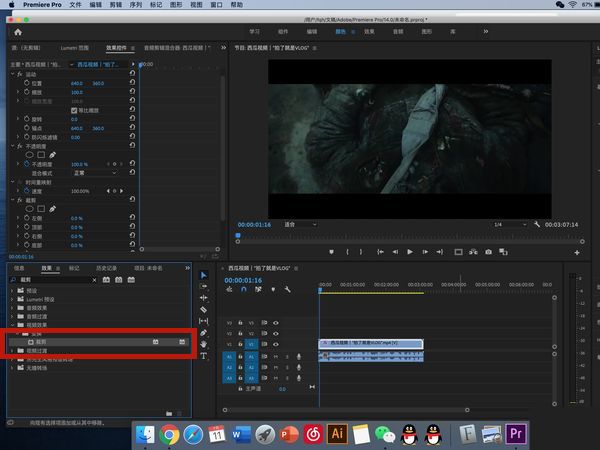This screenshot has height=450, width=600.
Task: Select the Pen tool in the tools panel
Action: pyautogui.click(x=204, y=333)
